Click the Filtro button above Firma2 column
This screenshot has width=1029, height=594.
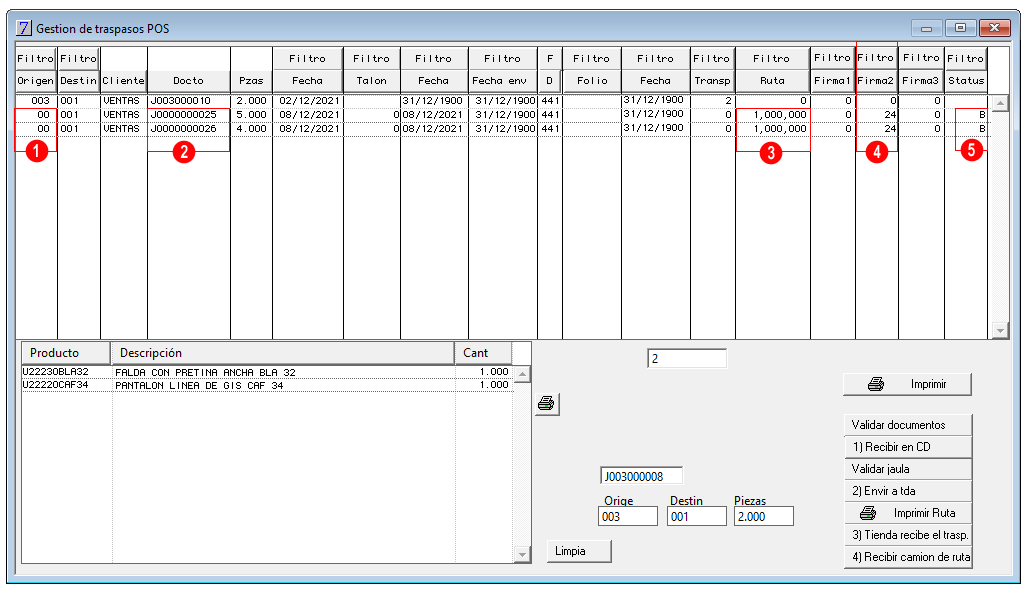point(876,58)
